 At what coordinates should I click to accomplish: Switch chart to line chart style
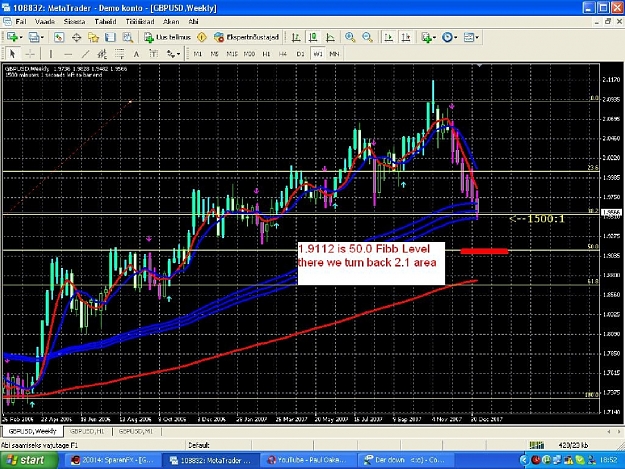coord(330,37)
